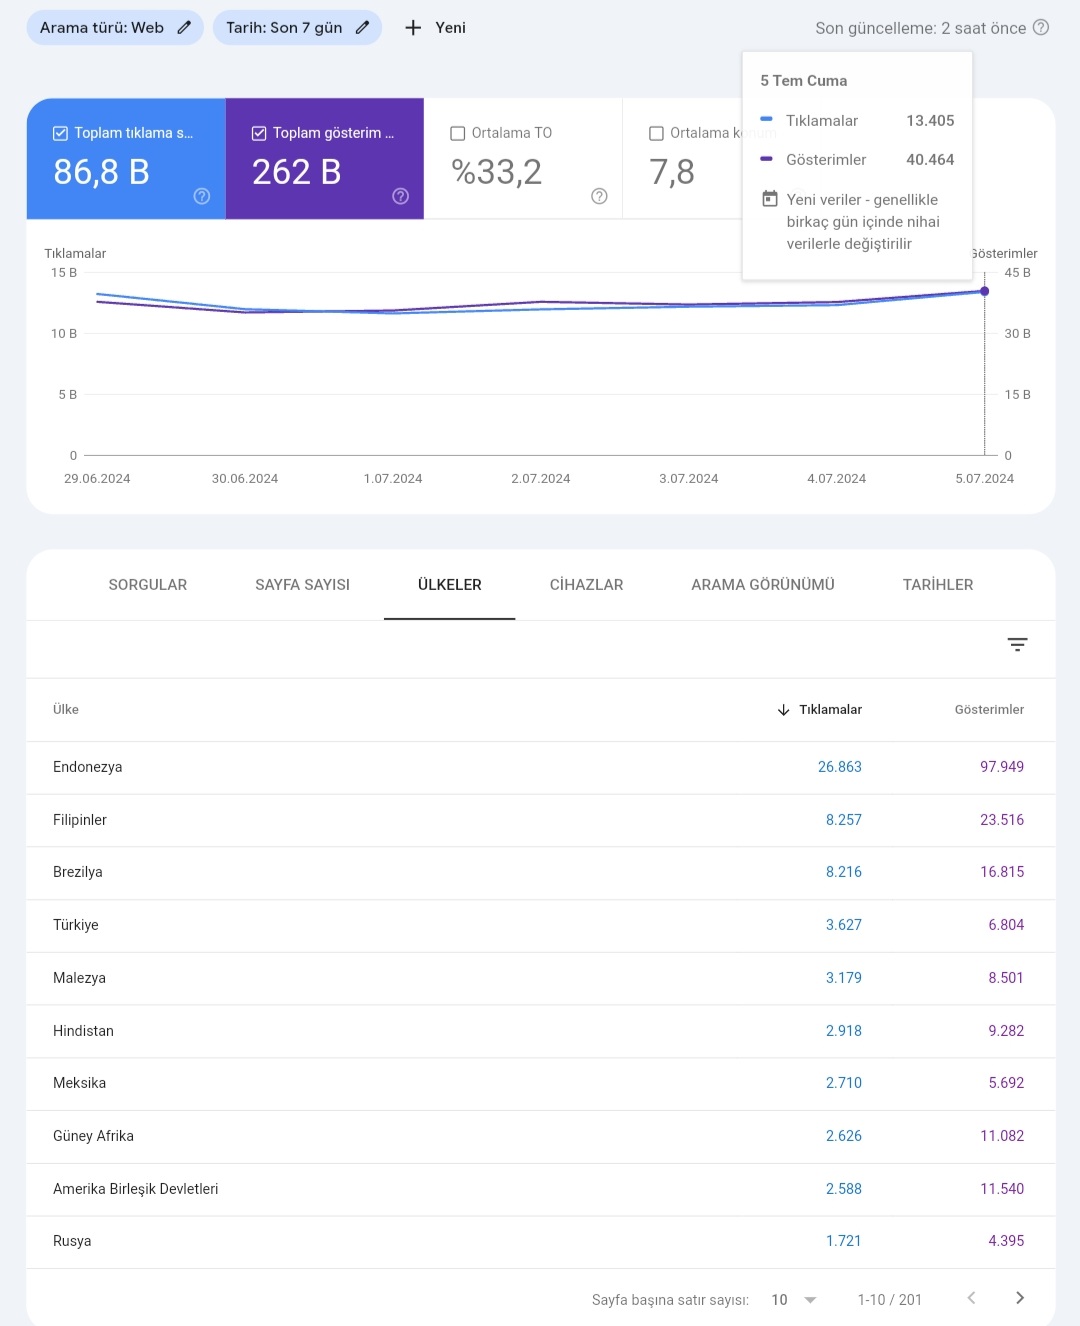The height and width of the screenshot is (1326, 1080).
Task: Open the Güney Afrika country row
Action: click(541, 1136)
